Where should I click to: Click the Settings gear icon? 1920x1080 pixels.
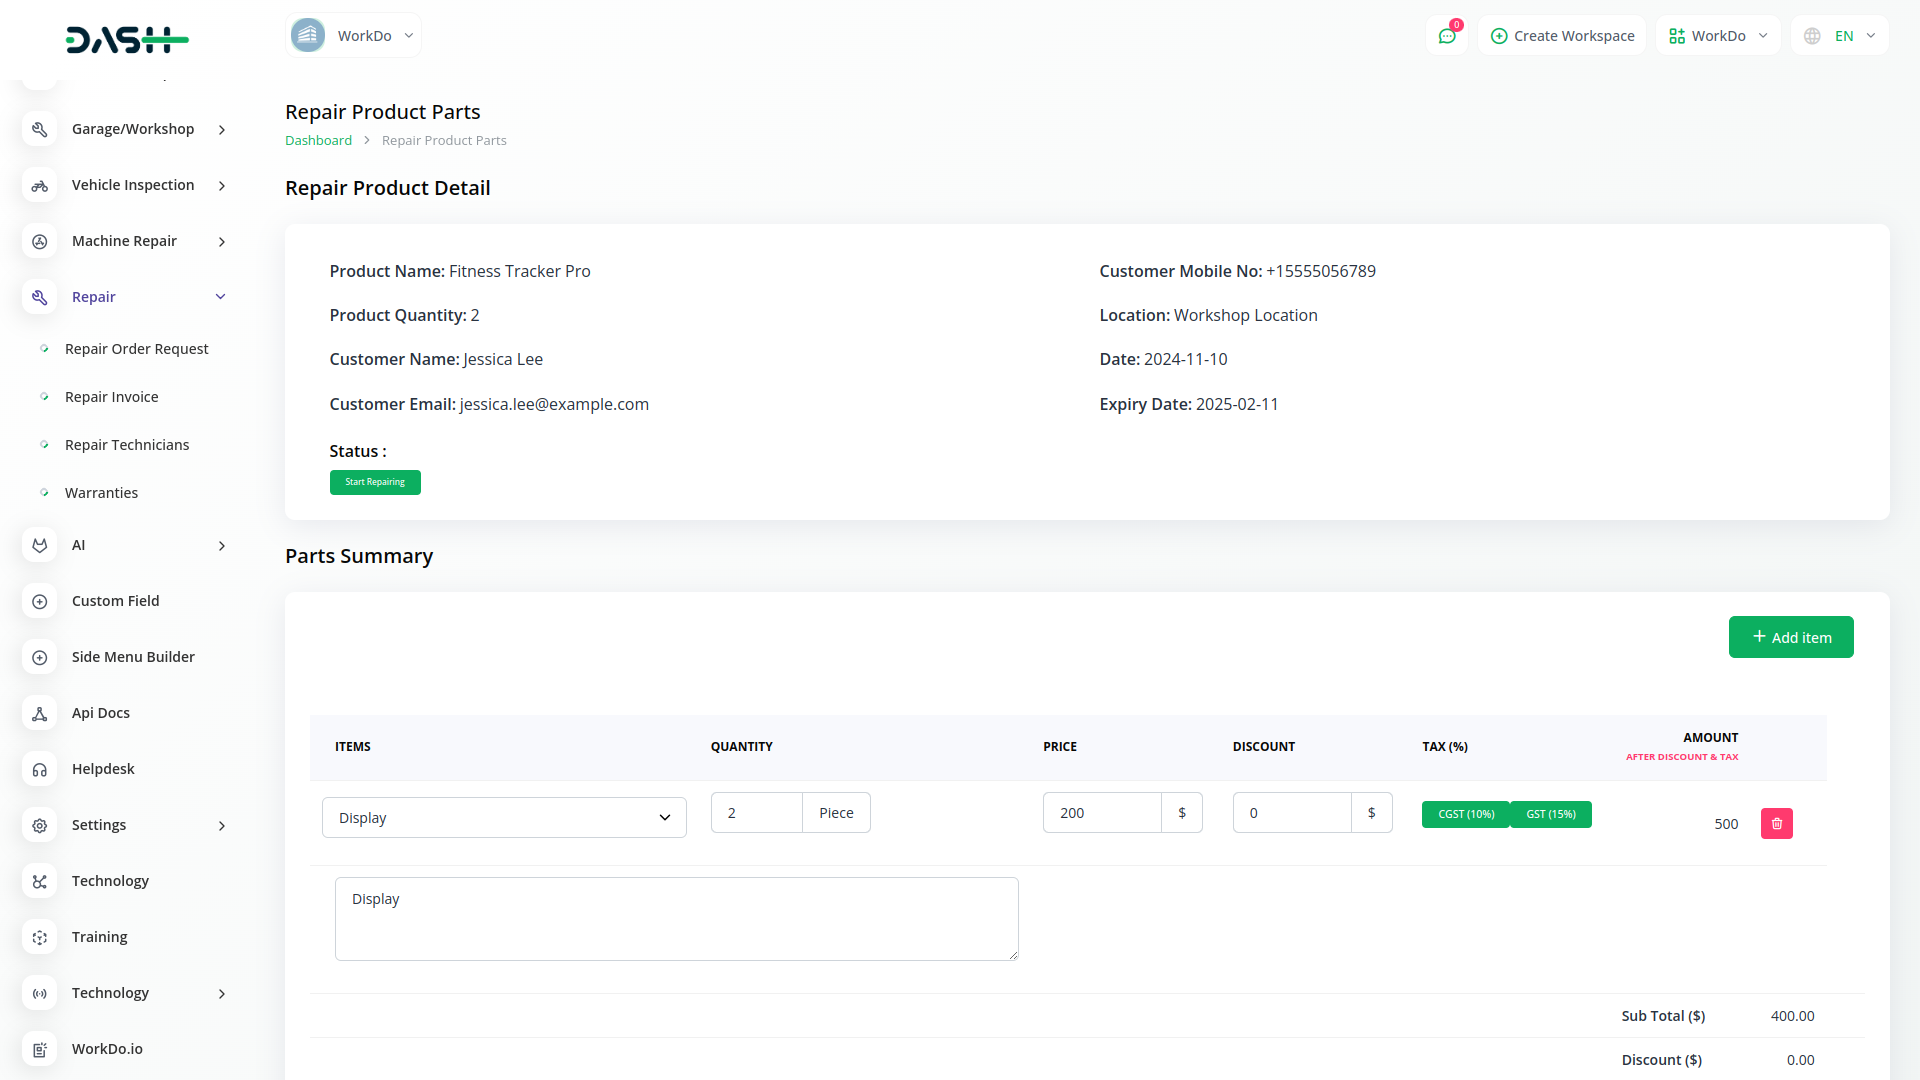tap(40, 825)
